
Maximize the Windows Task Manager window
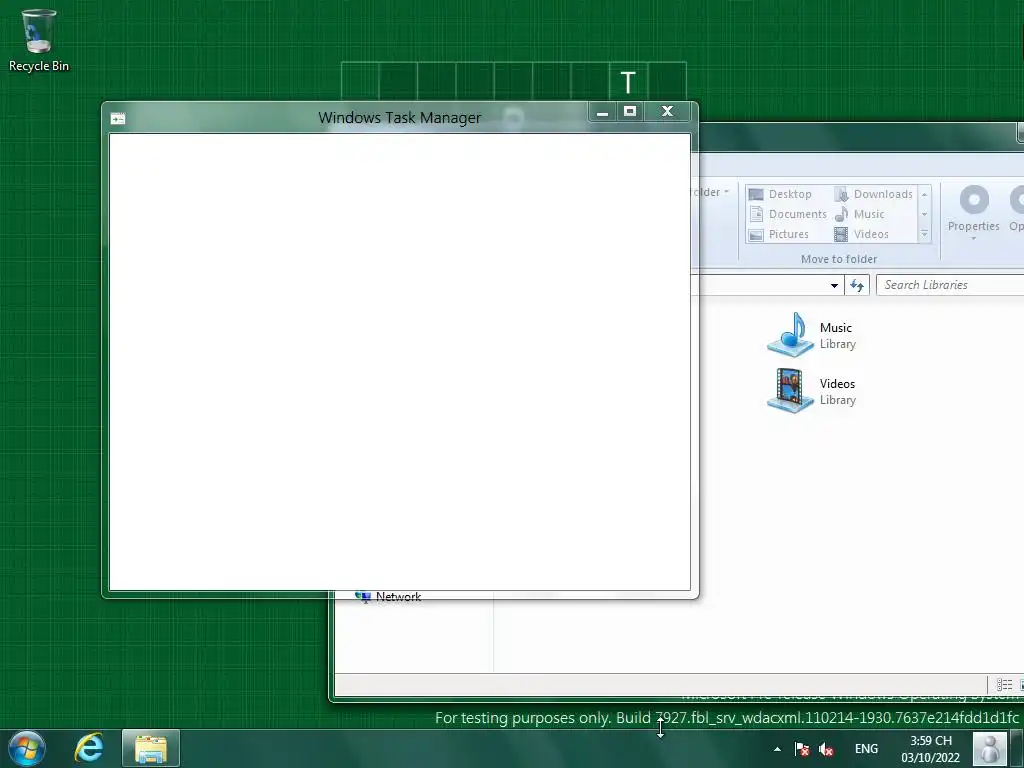(x=630, y=112)
